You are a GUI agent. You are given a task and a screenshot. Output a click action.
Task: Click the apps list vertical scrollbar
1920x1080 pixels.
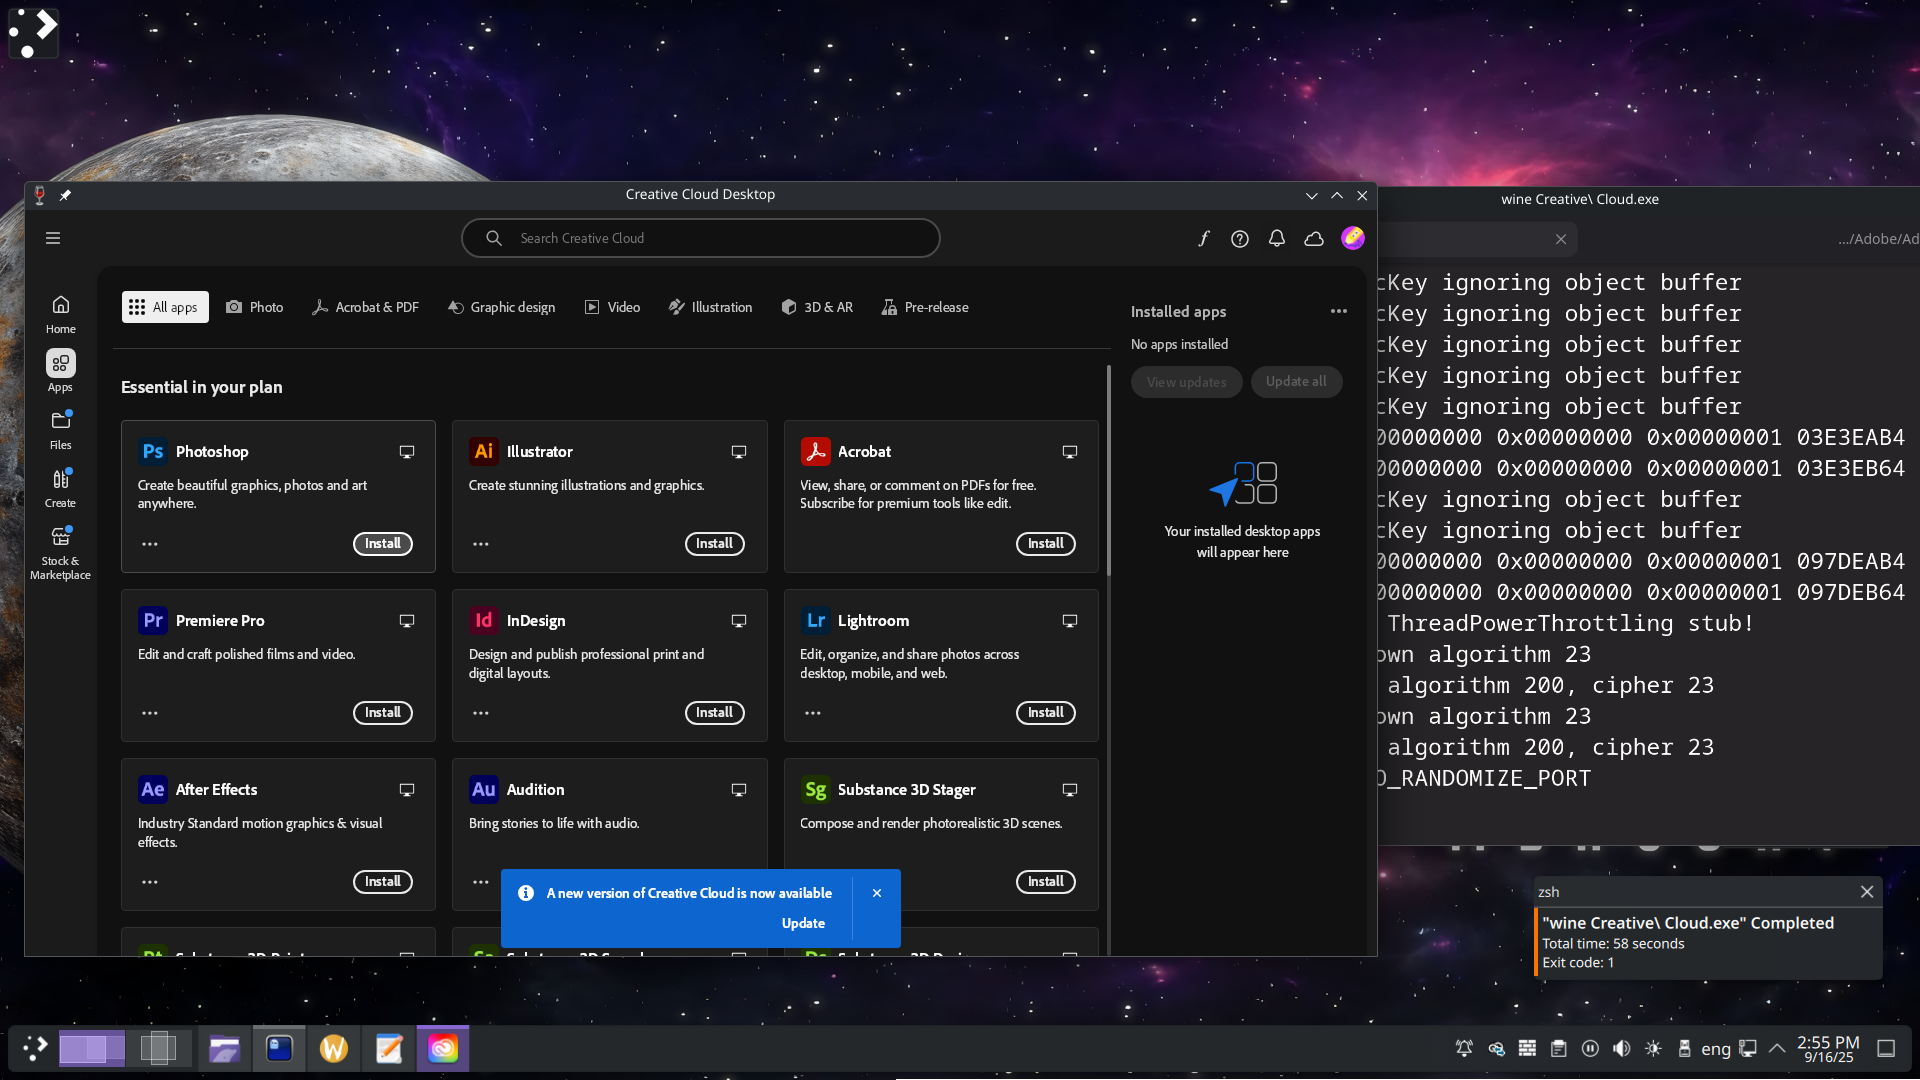[x=1108, y=470]
